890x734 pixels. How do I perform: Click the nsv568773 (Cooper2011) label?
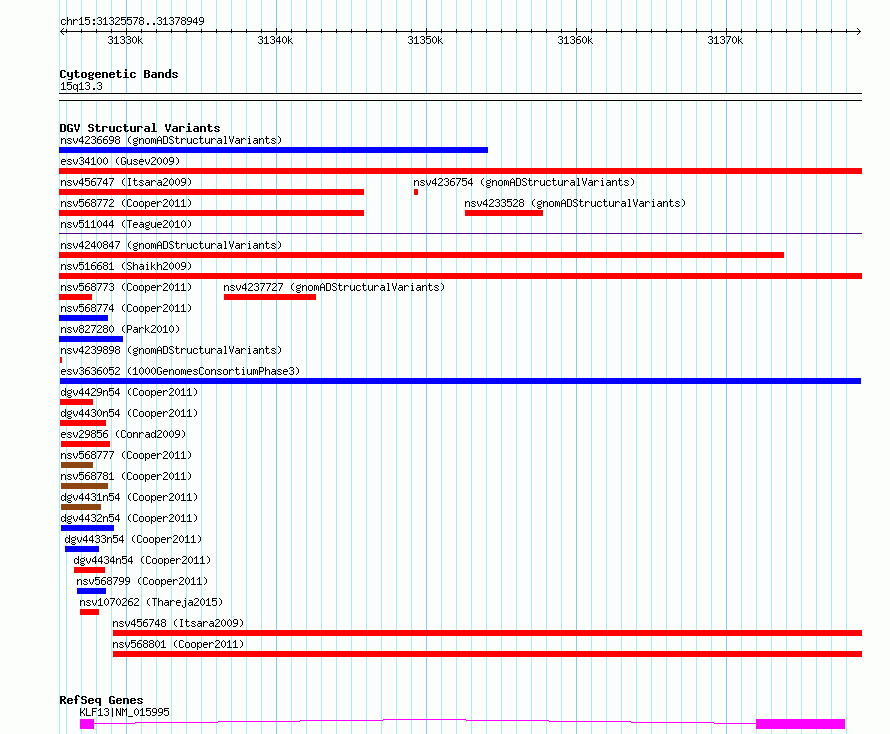click(x=126, y=287)
